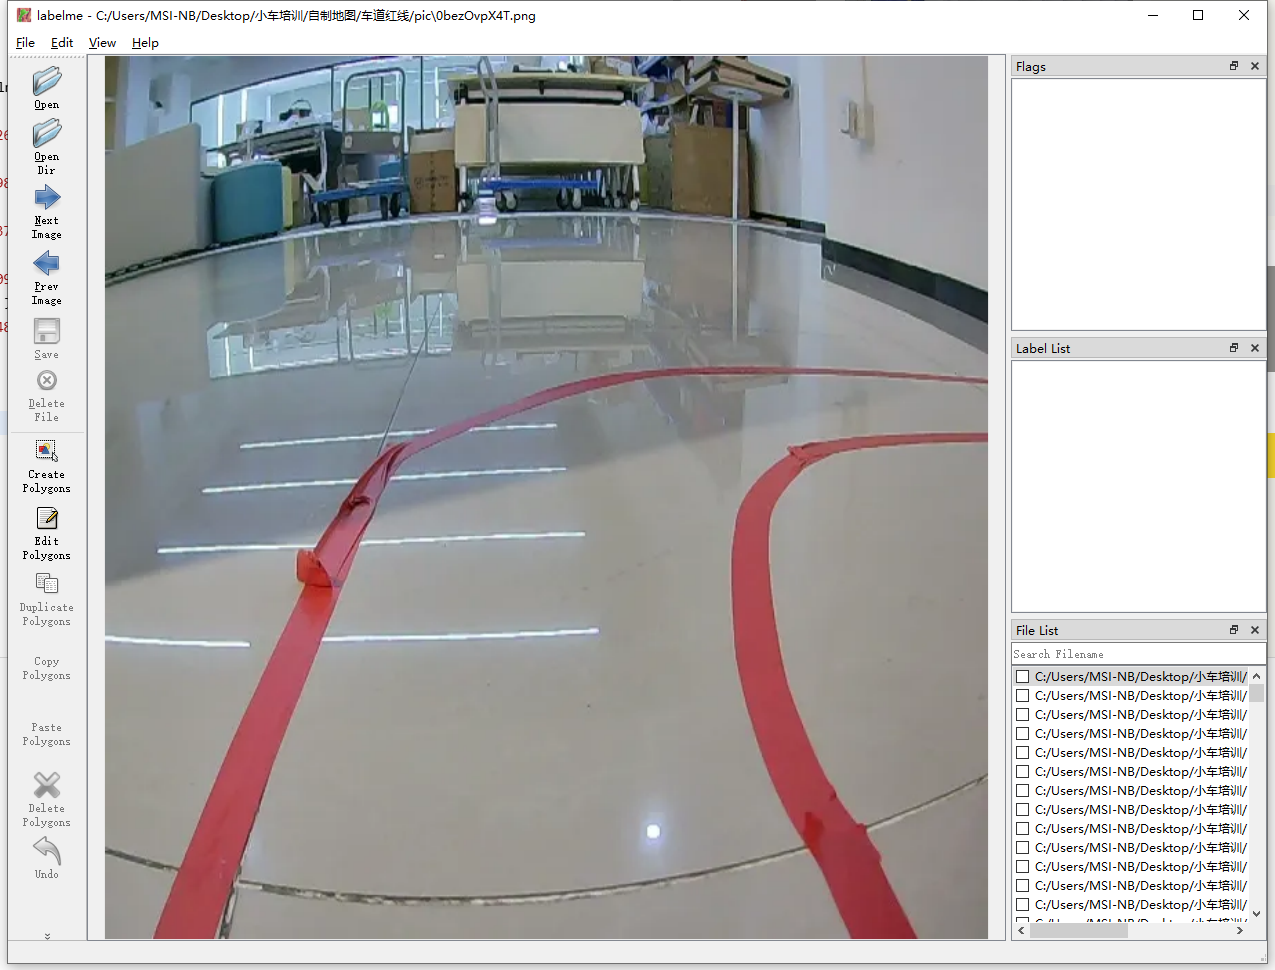Expand the toolbar overflow chevron at bottom

47,936
